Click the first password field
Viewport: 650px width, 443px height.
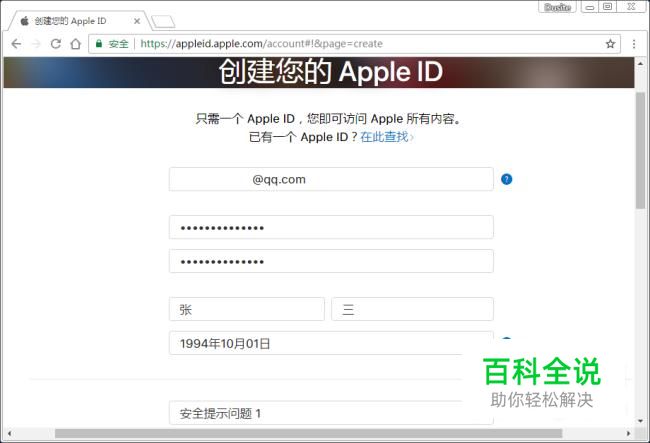[x=331, y=227]
